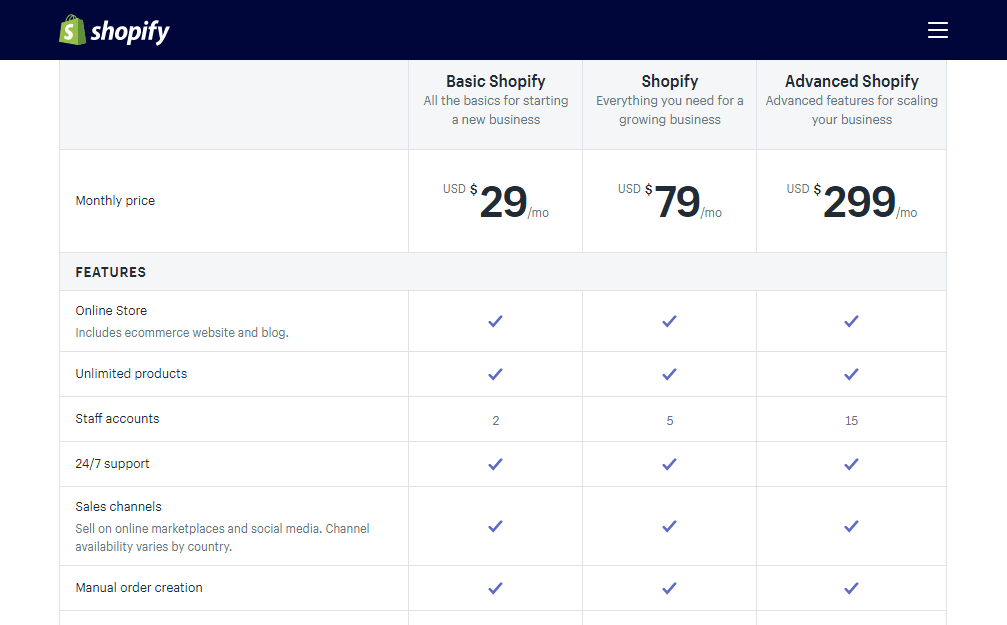The height and width of the screenshot is (625, 1007).
Task: Click the Online Store checkmark under Basic Shopify
Action: pyautogui.click(x=495, y=321)
